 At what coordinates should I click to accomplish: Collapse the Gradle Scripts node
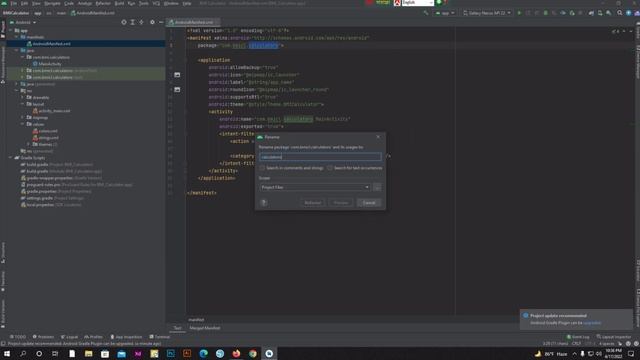pyautogui.click(x=11, y=158)
